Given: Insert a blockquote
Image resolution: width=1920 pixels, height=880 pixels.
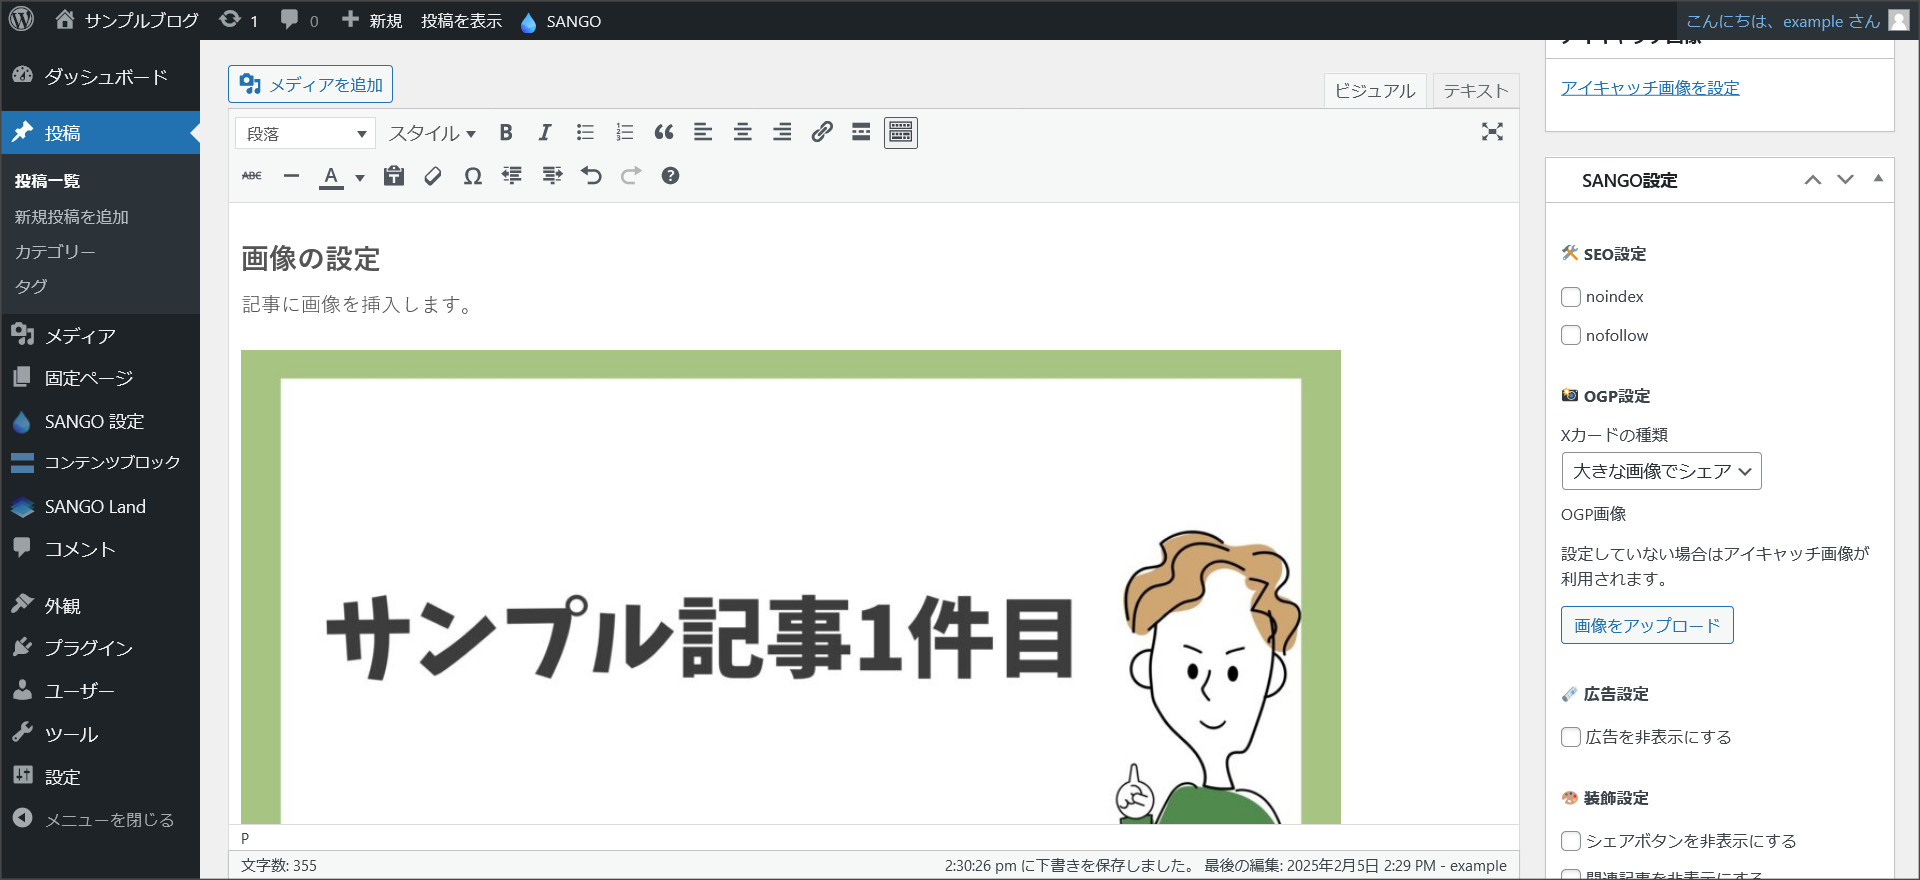Looking at the screenshot, I should [x=663, y=133].
